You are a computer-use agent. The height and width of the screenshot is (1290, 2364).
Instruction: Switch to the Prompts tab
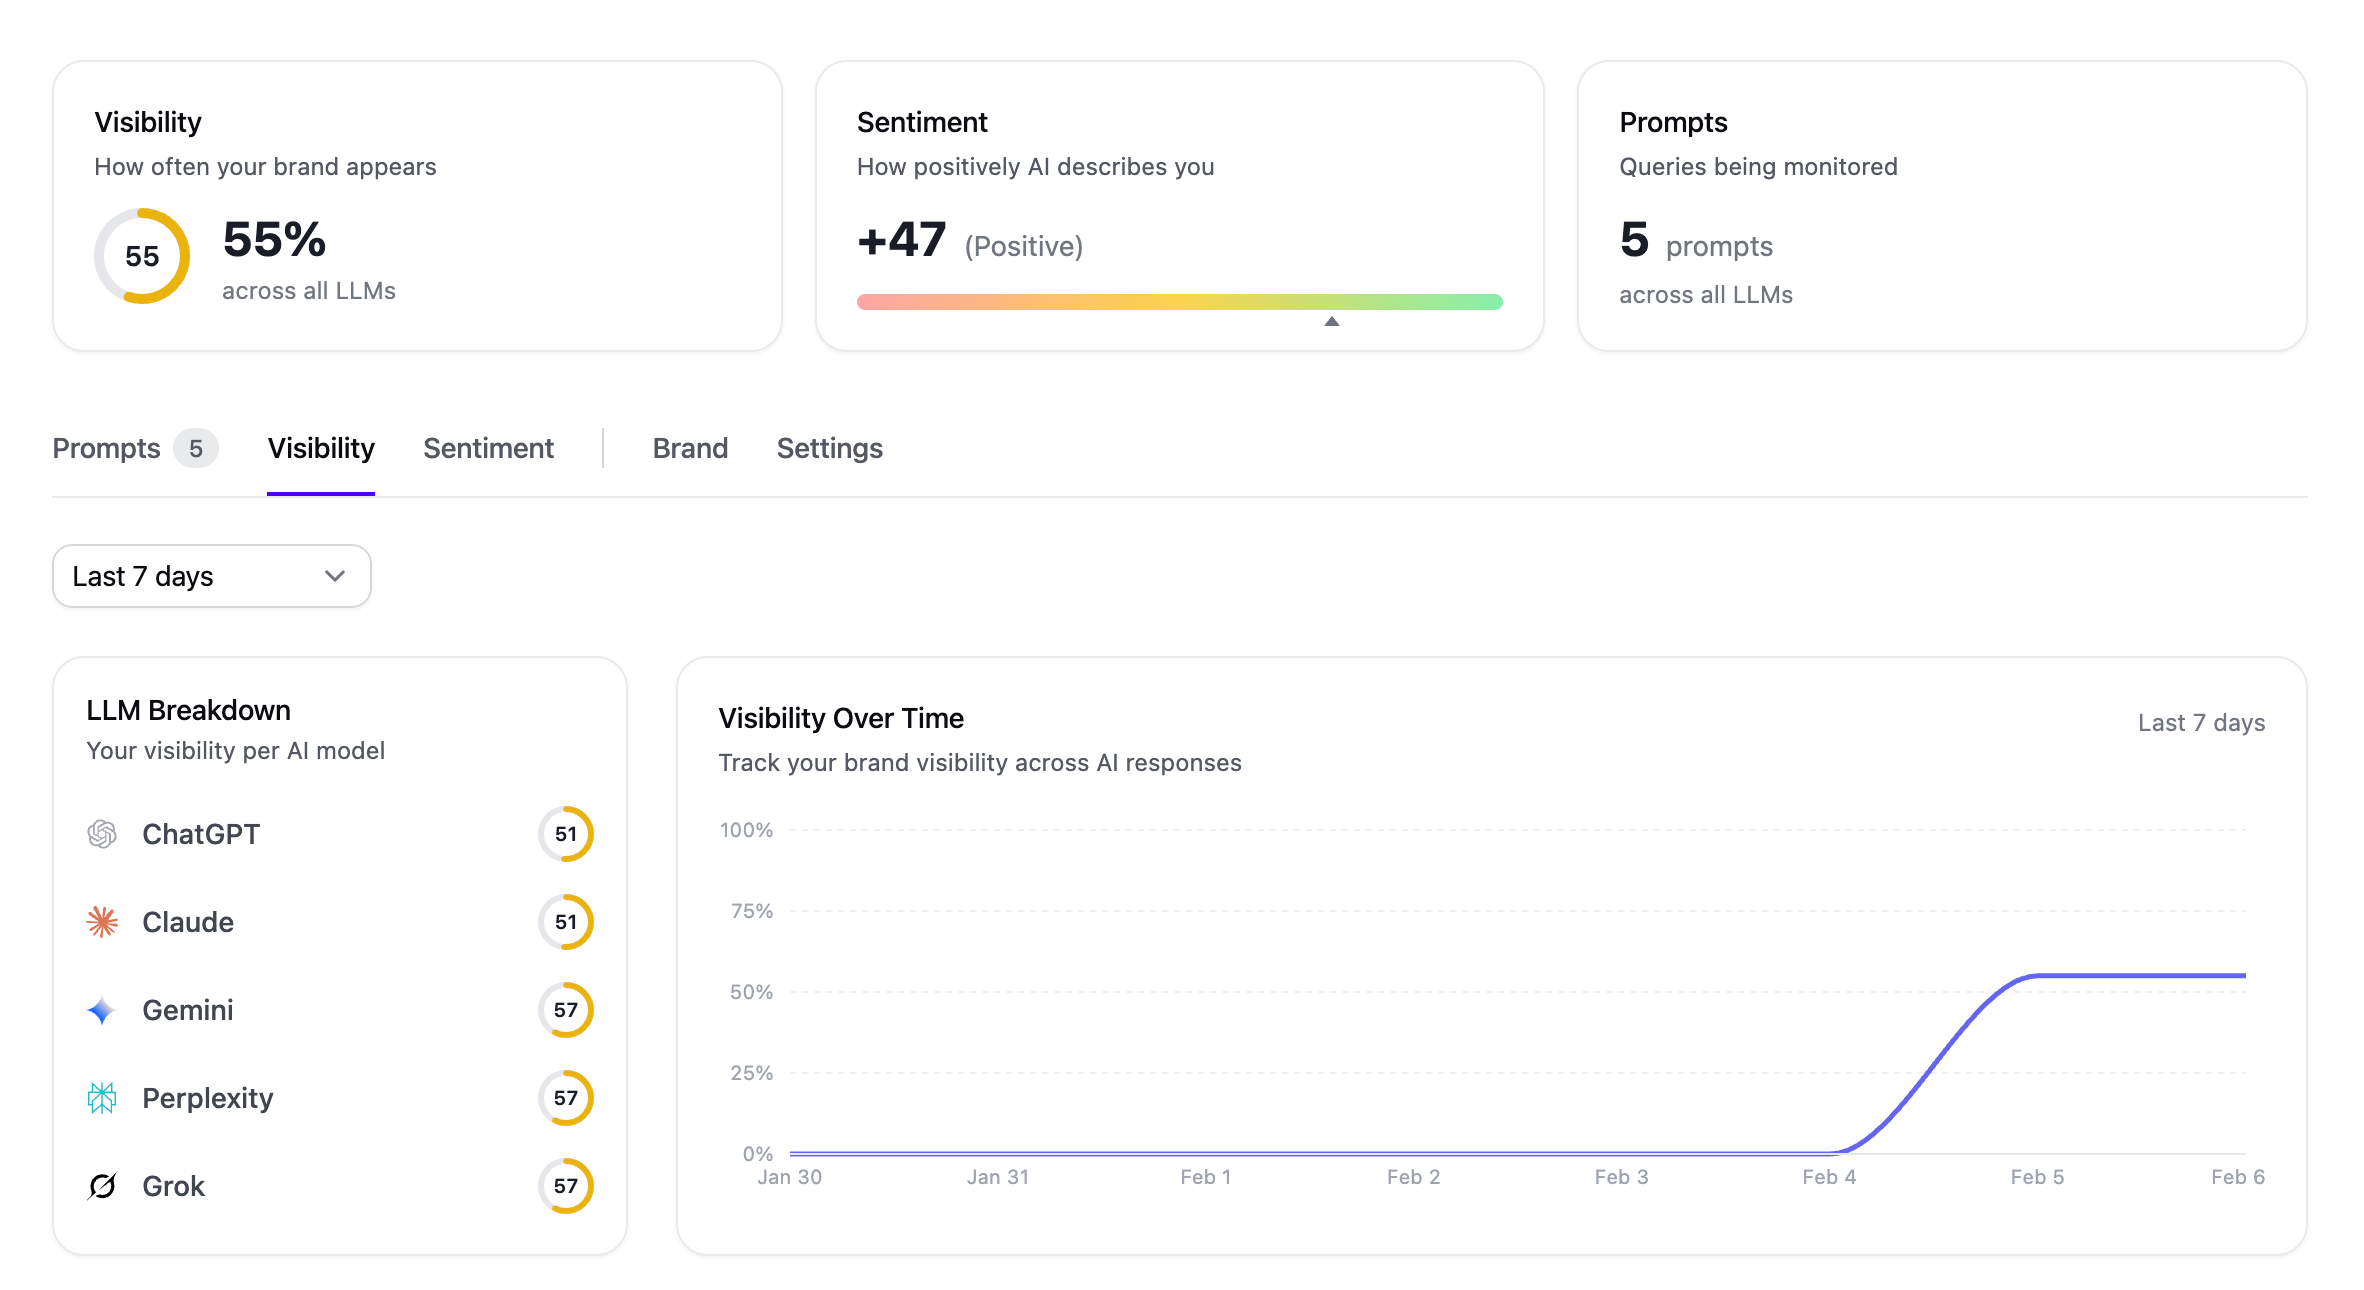[106, 448]
